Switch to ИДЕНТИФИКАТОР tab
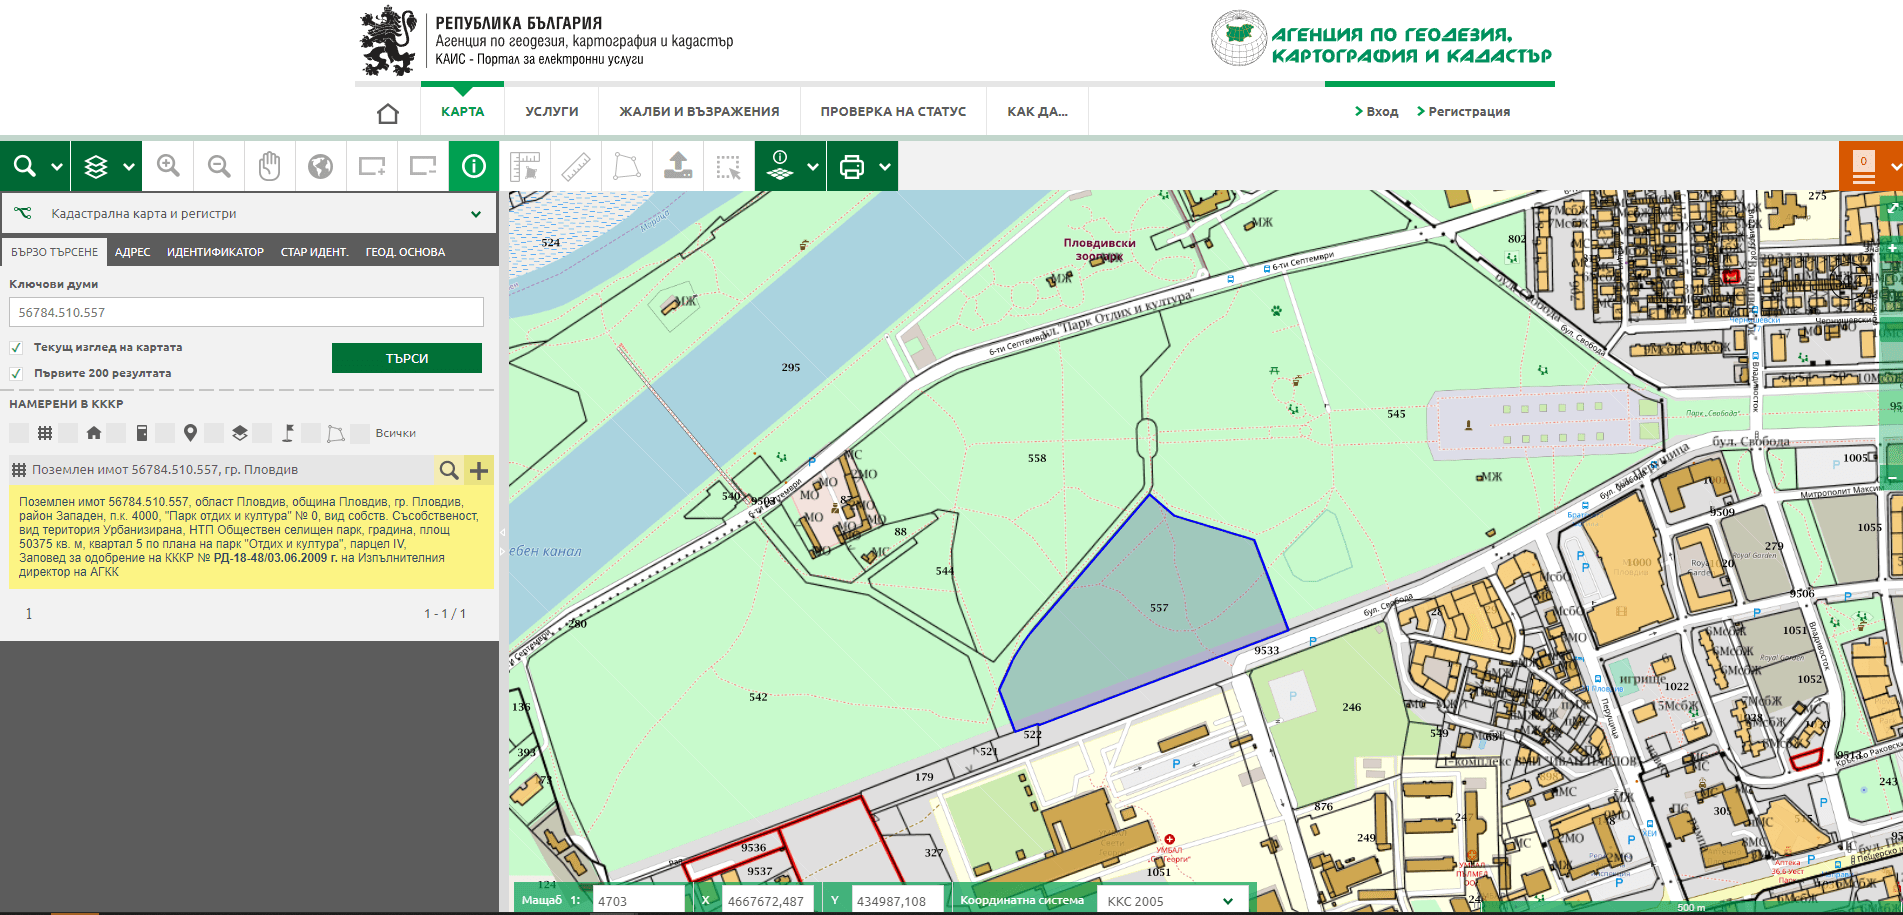The image size is (1903, 915). click(x=215, y=252)
